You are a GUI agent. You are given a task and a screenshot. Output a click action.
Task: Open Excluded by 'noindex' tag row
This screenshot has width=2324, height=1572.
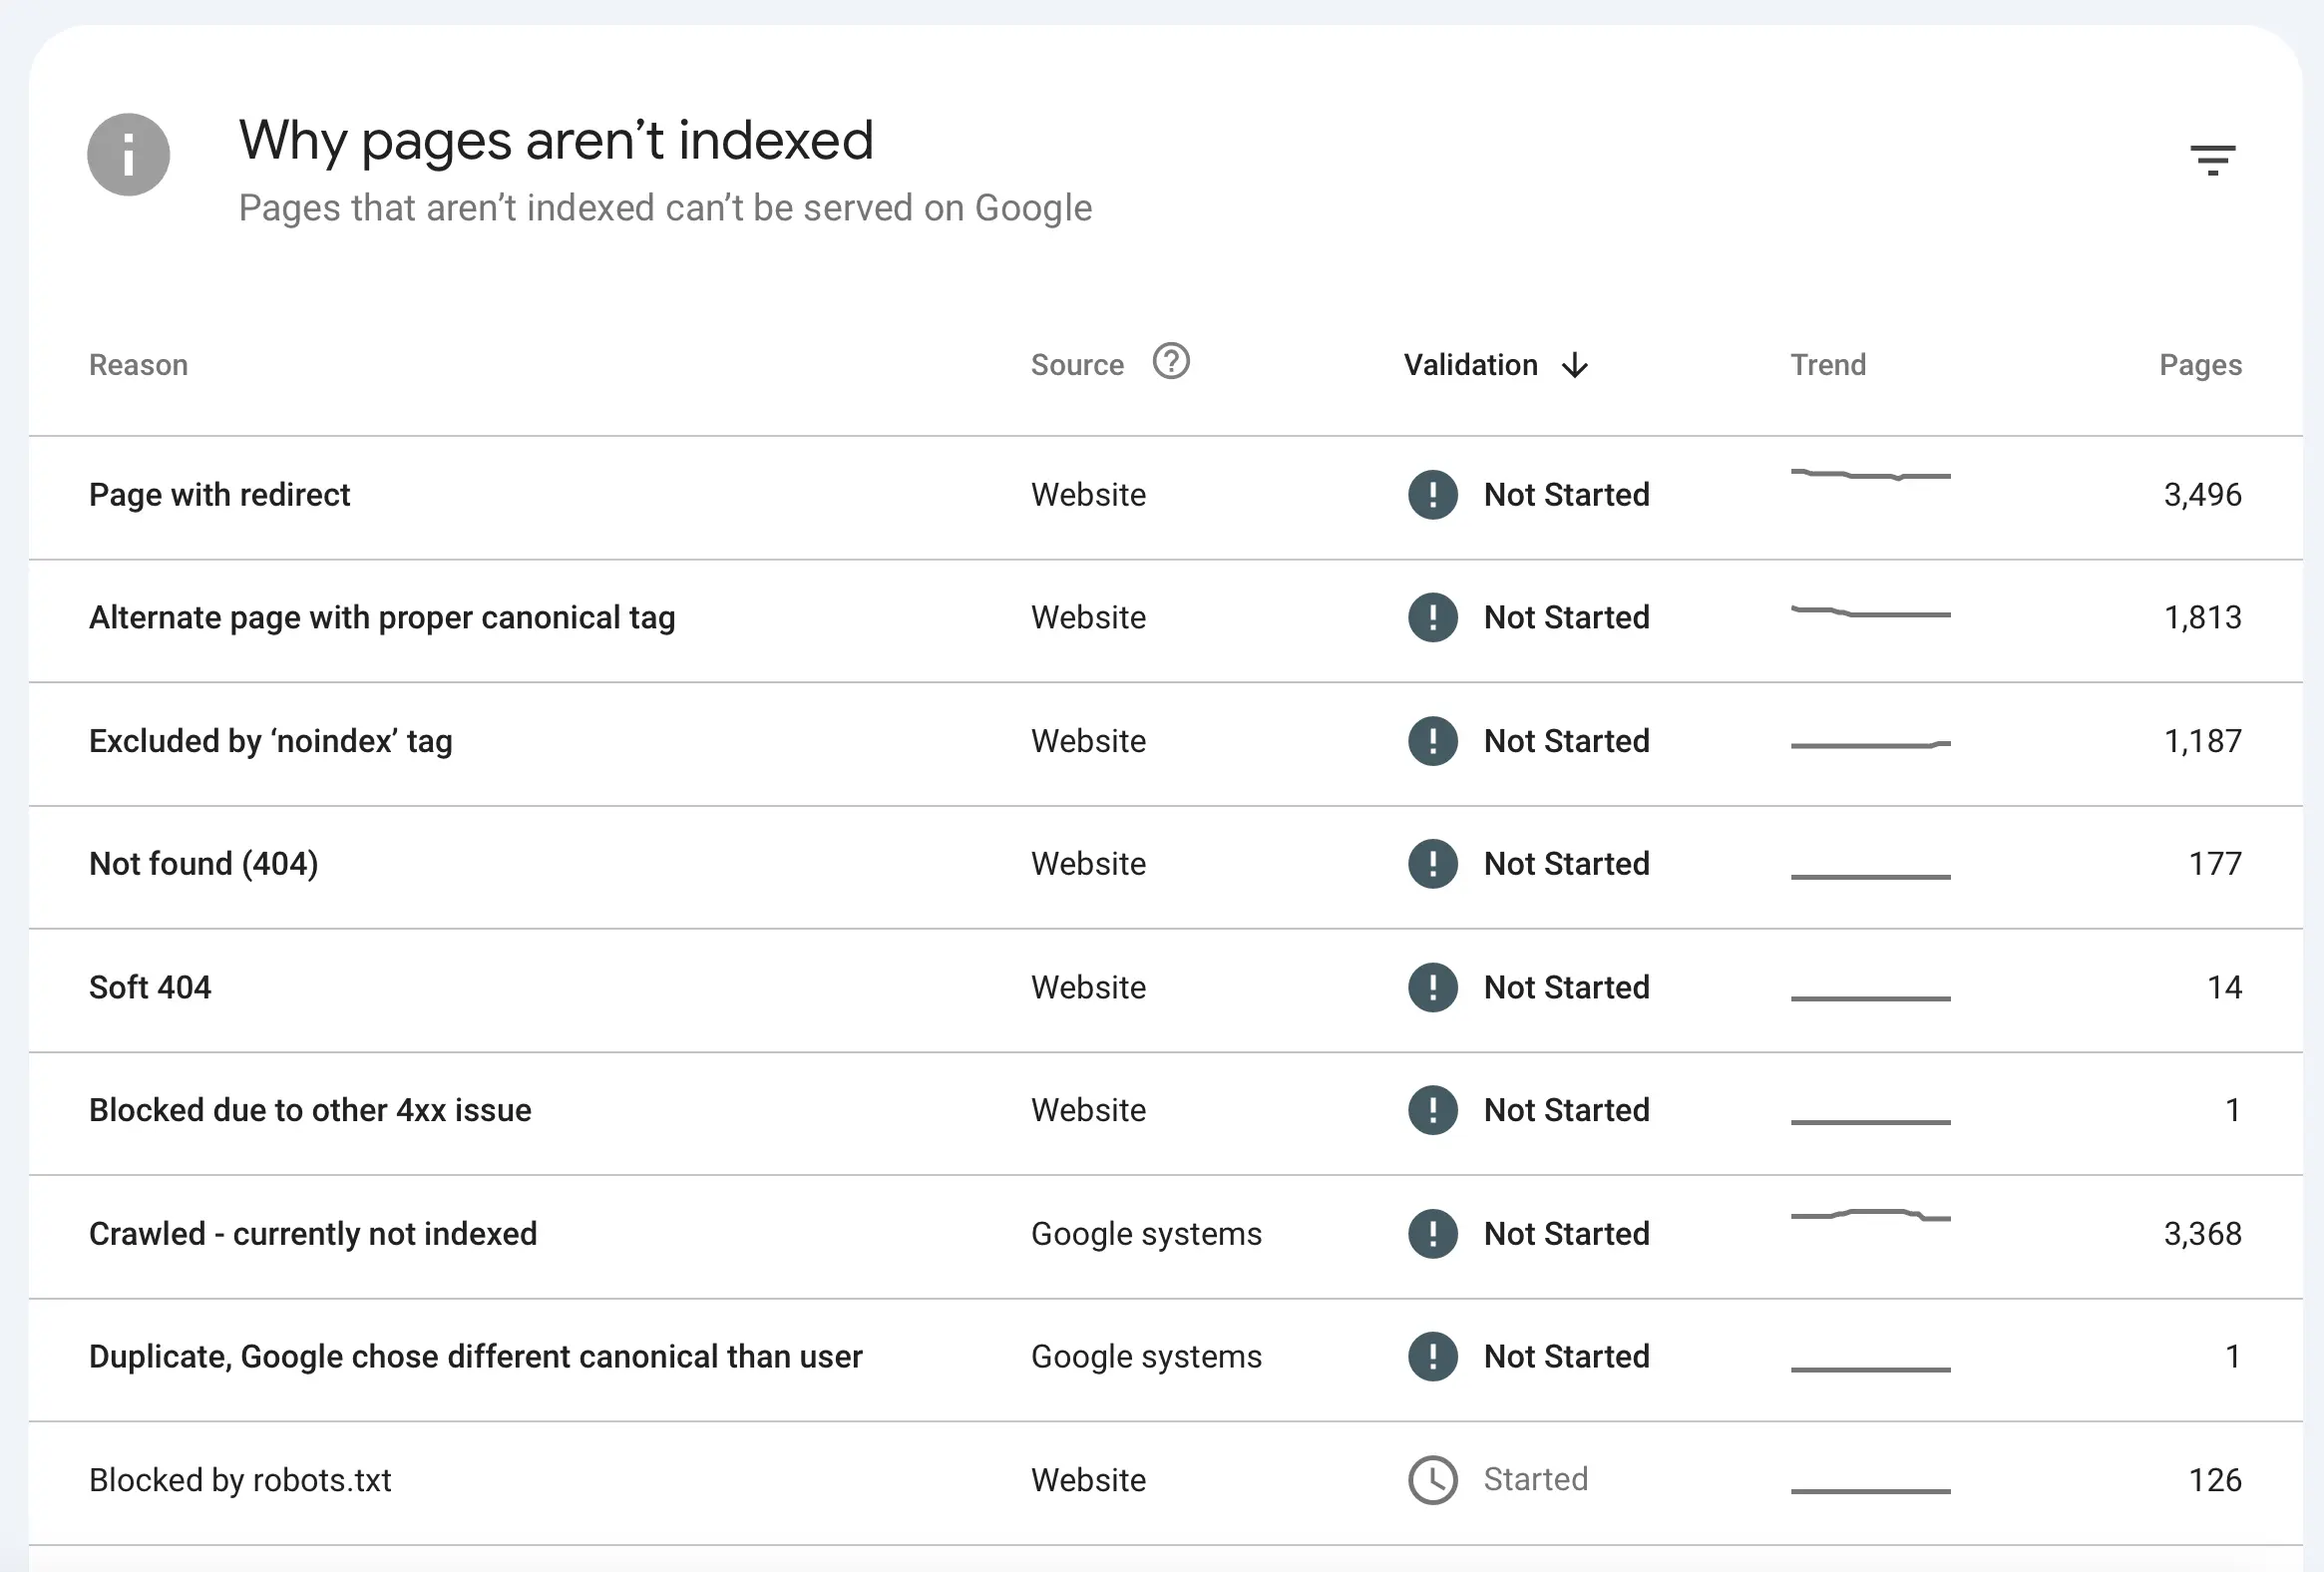pyautogui.click(x=270, y=741)
